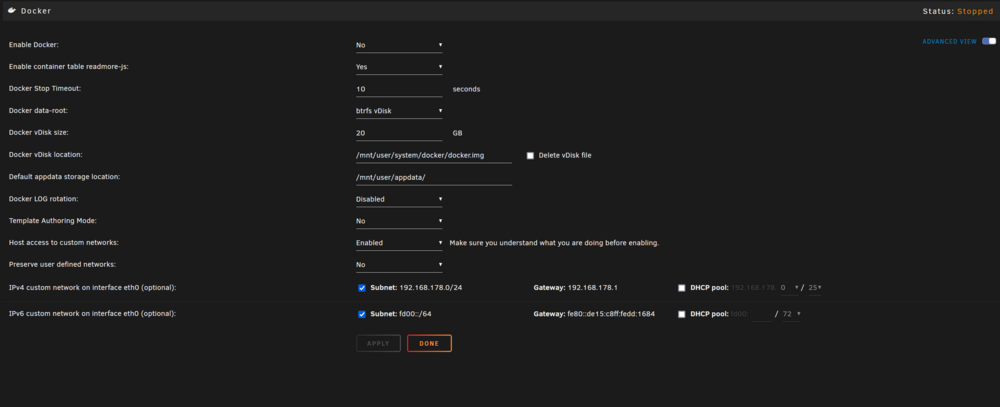The image size is (1000, 407).
Task: Enable the IPv6 DHCP pool checkbox
Action: pos(682,314)
